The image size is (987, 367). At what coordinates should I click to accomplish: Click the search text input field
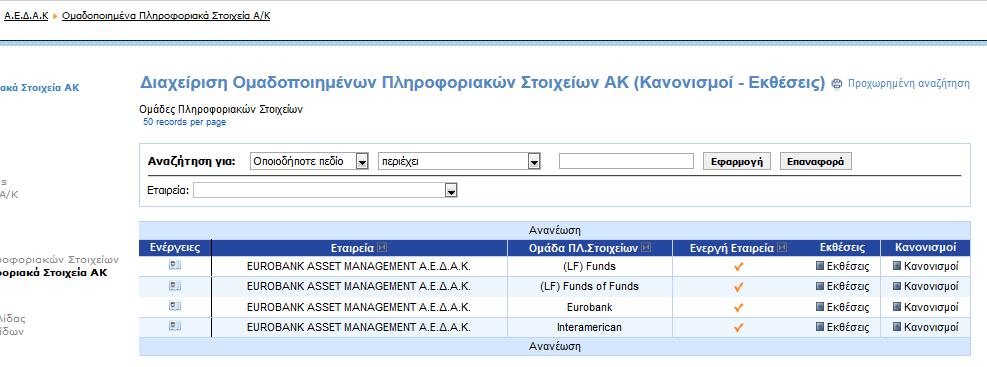tap(626, 161)
